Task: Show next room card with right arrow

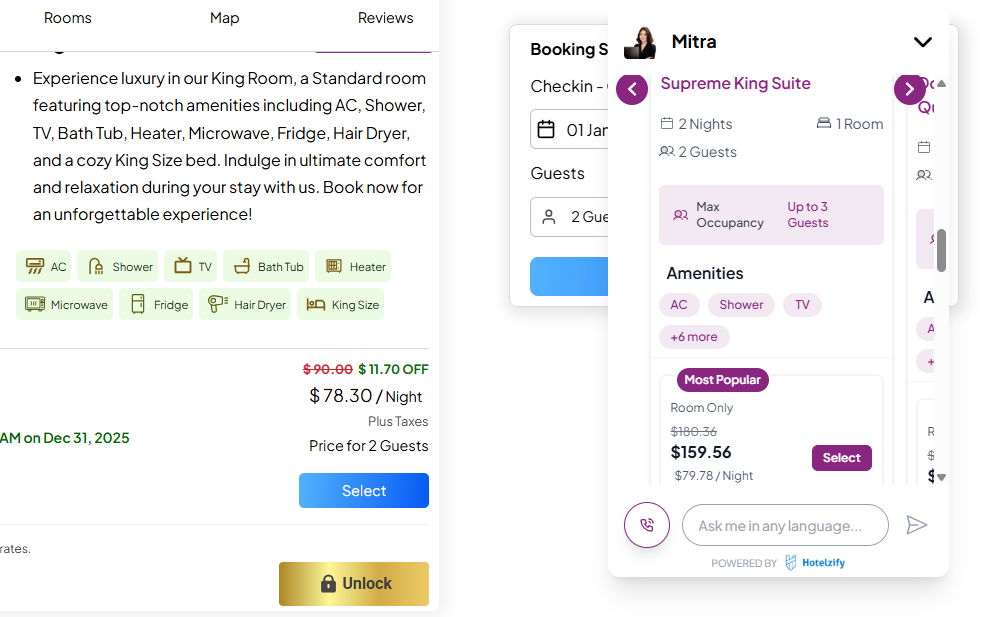Action: click(x=909, y=89)
